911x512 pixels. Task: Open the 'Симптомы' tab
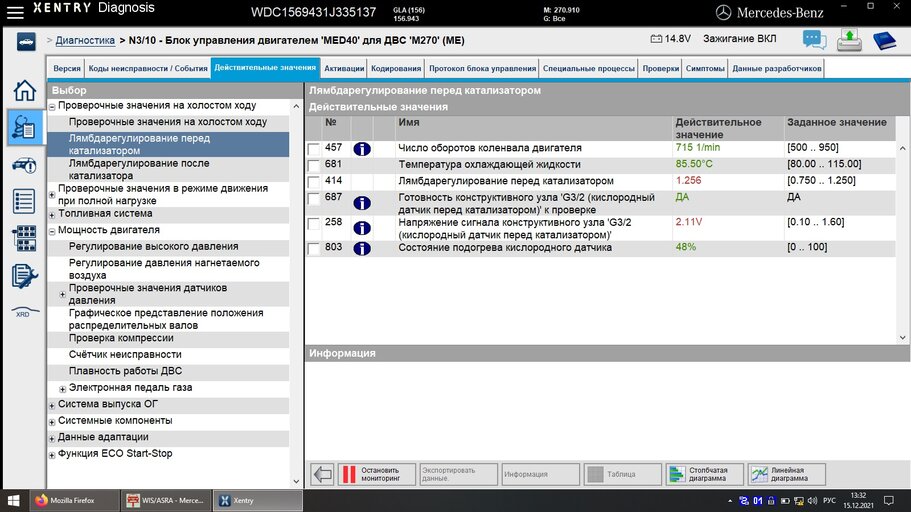tap(705, 69)
